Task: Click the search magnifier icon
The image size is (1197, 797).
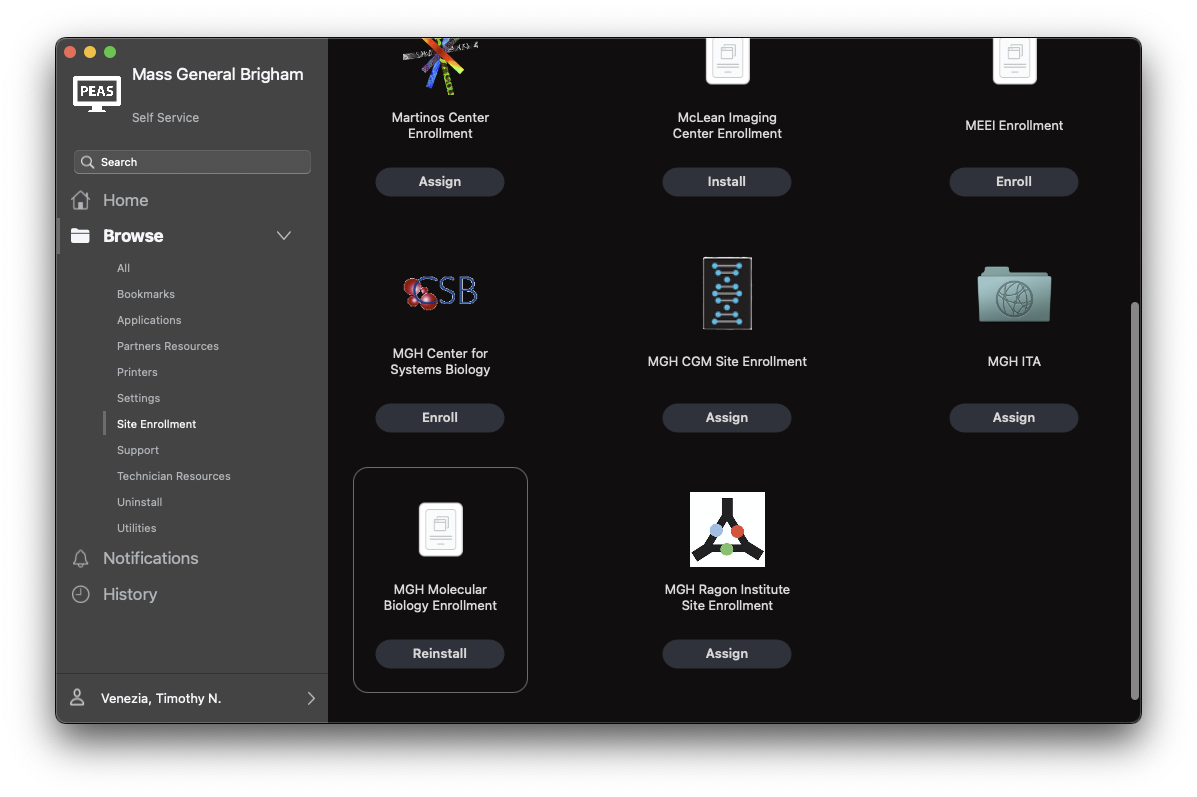Action: [88, 162]
